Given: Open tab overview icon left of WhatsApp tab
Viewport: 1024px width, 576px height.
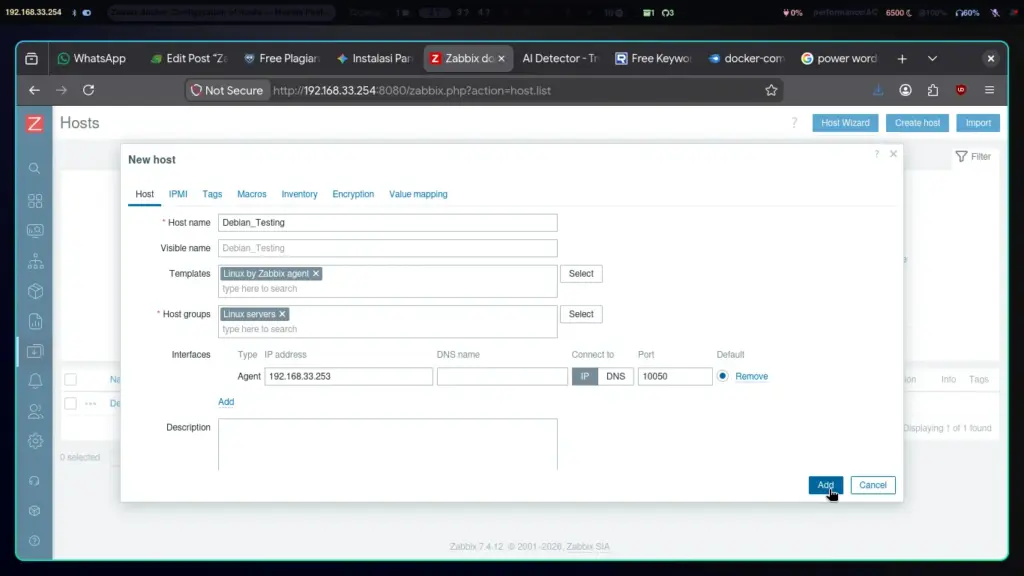Looking at the screenshot, I should (x=31, y=59).
